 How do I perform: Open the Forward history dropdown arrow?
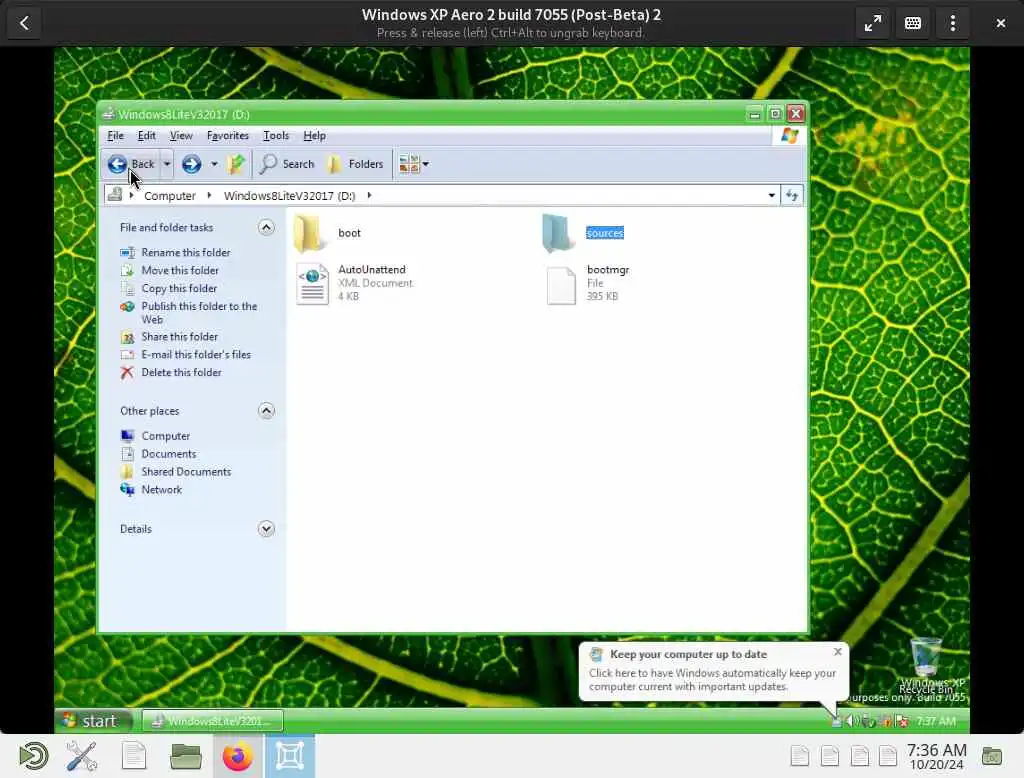coord(214,164)
